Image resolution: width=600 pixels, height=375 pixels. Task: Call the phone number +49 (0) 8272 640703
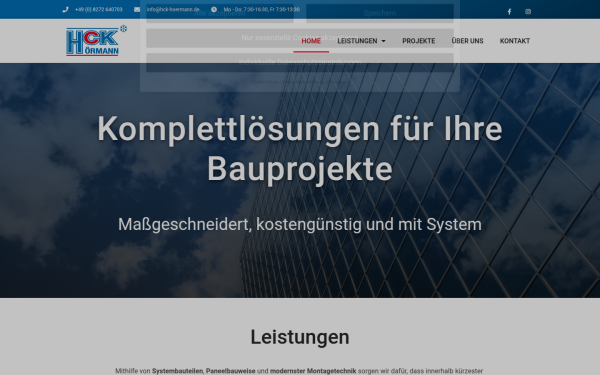click(99, 10)
